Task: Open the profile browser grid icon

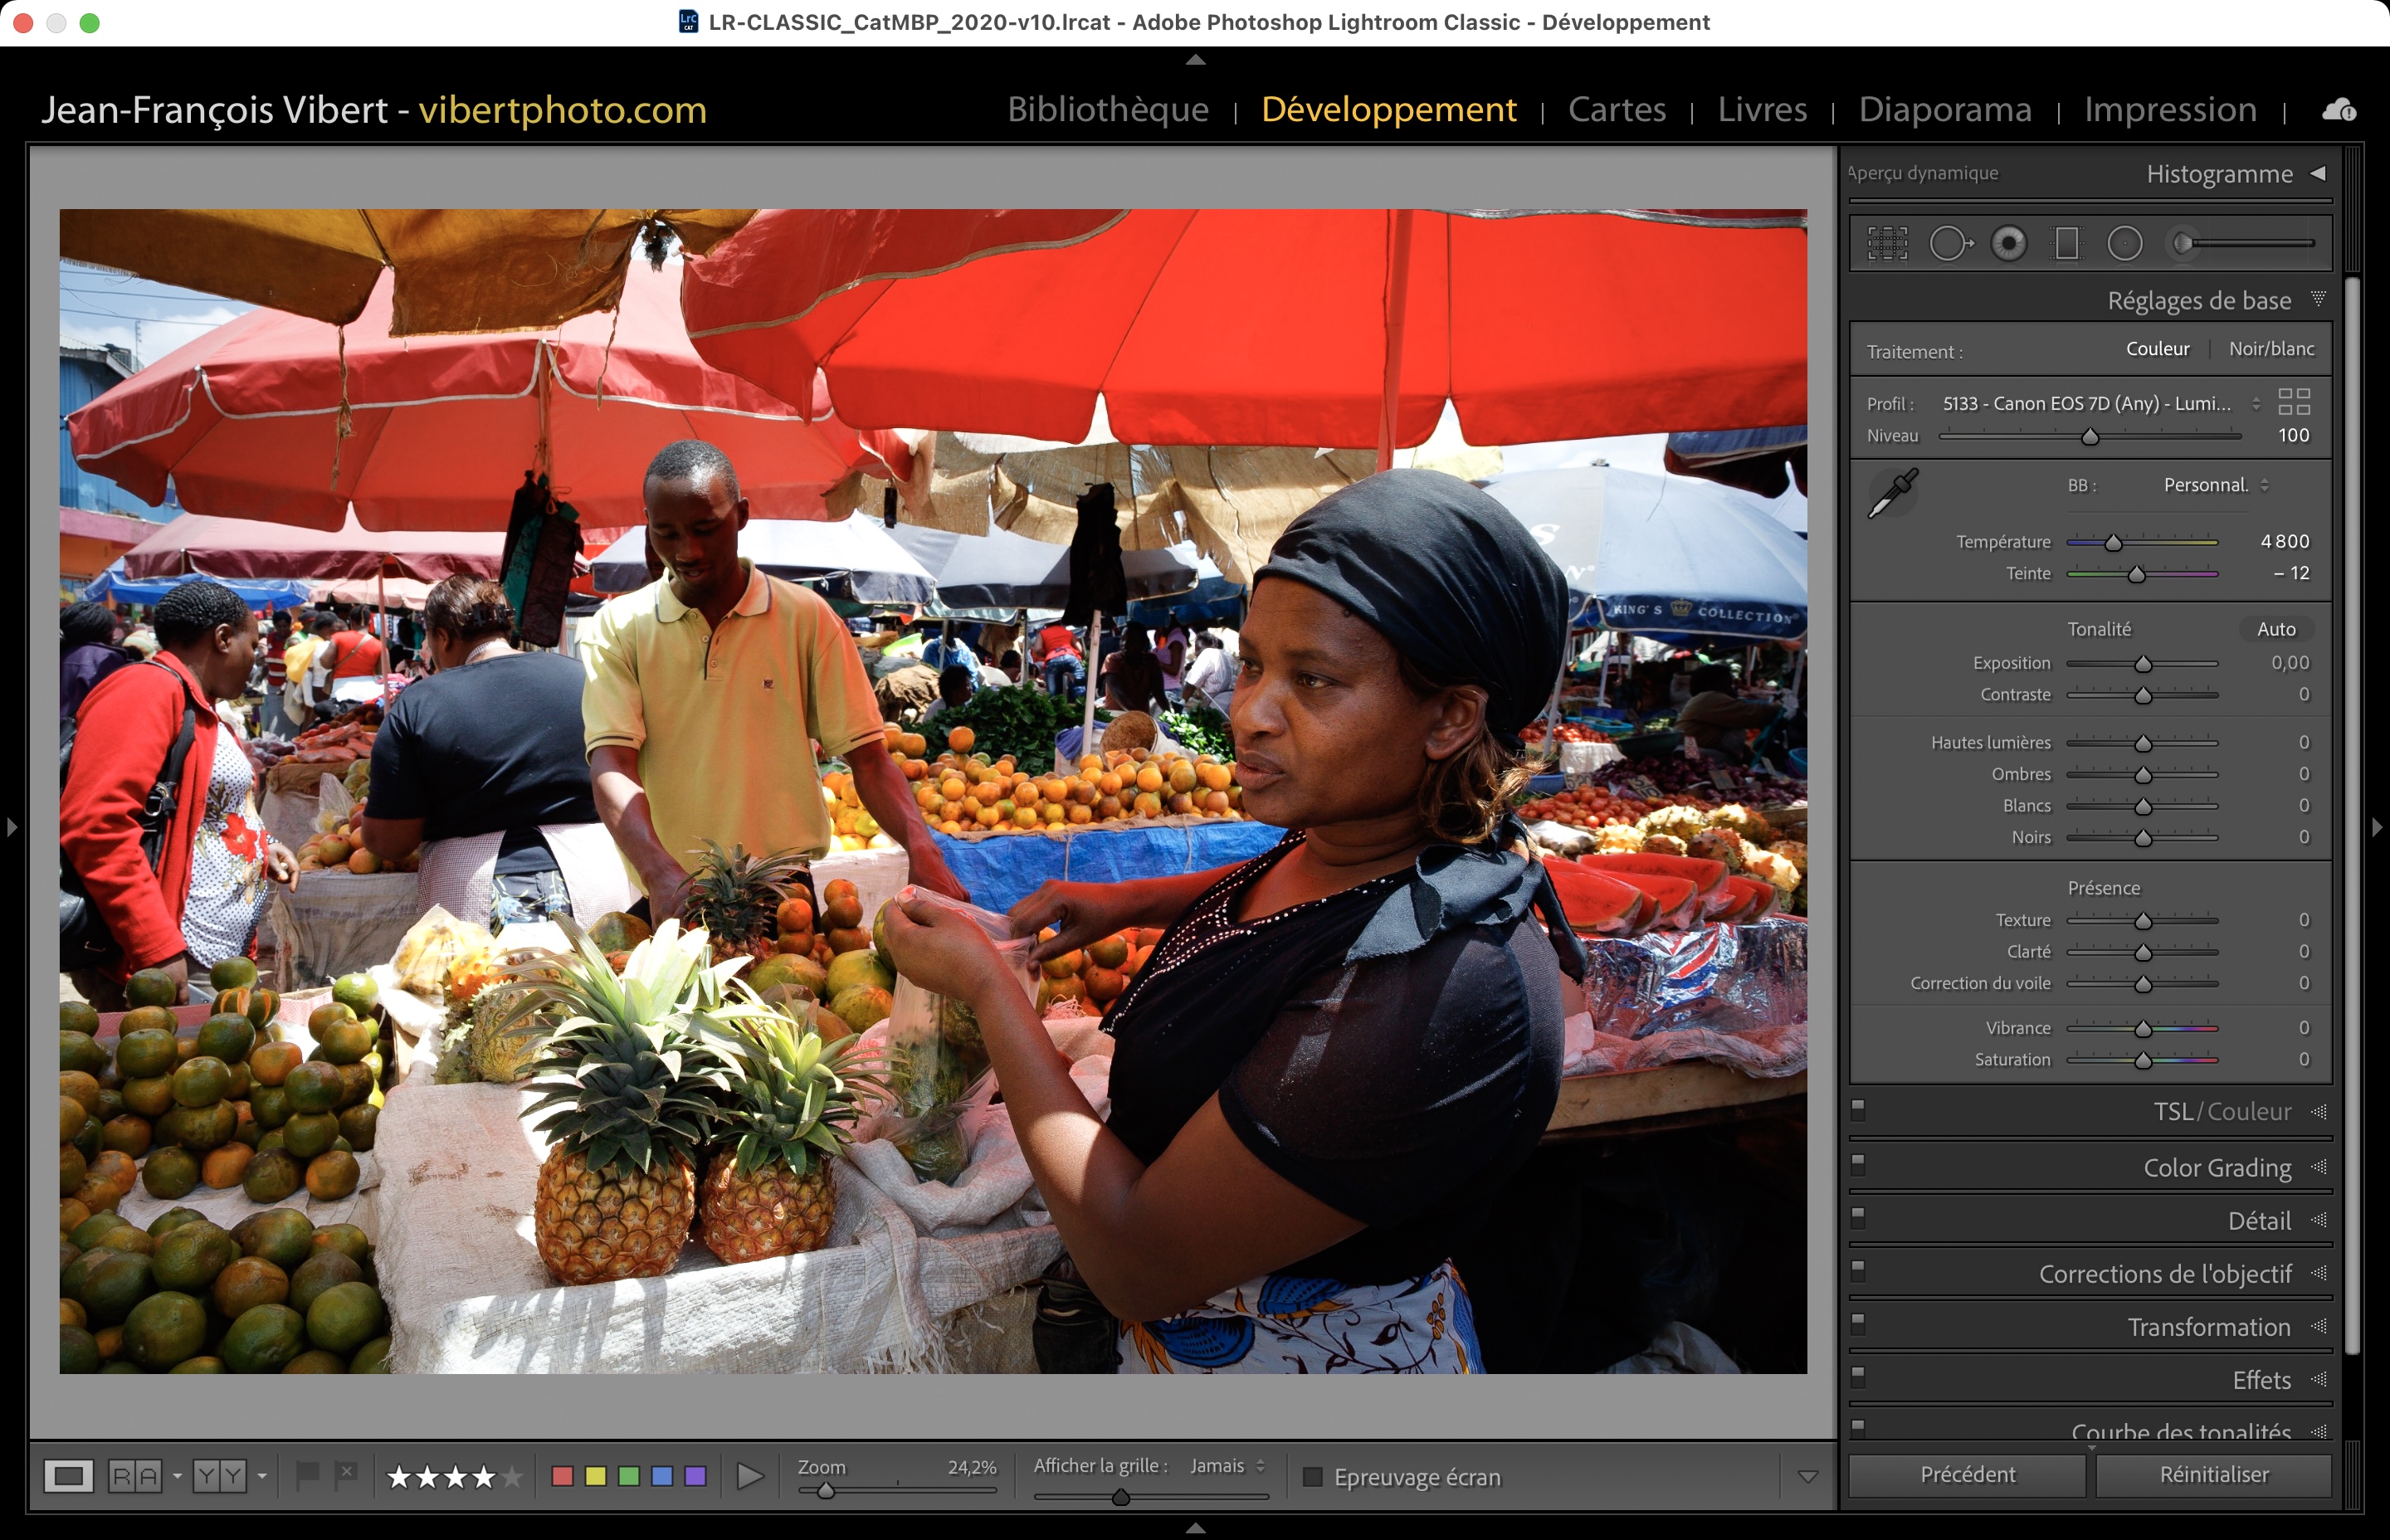Action: (x=2294, y=402)
